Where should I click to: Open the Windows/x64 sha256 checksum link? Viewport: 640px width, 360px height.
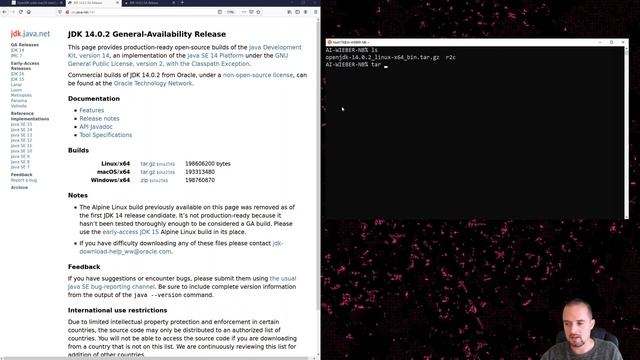[x=159, y=180]
